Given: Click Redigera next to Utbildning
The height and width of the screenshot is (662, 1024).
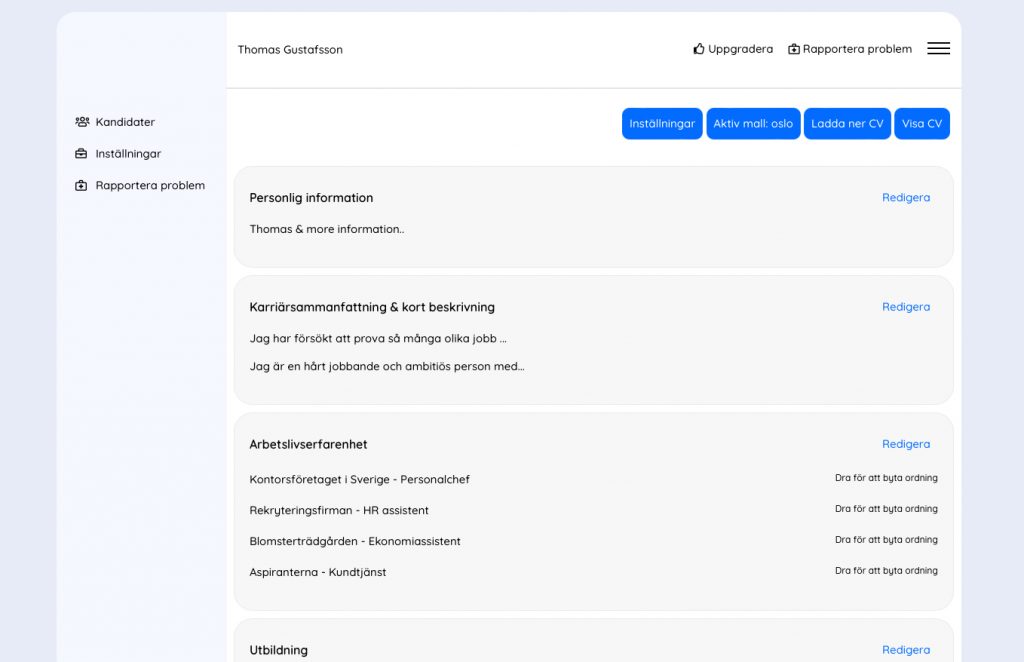Looking at the screenshot, I should (x=905, y=650).
